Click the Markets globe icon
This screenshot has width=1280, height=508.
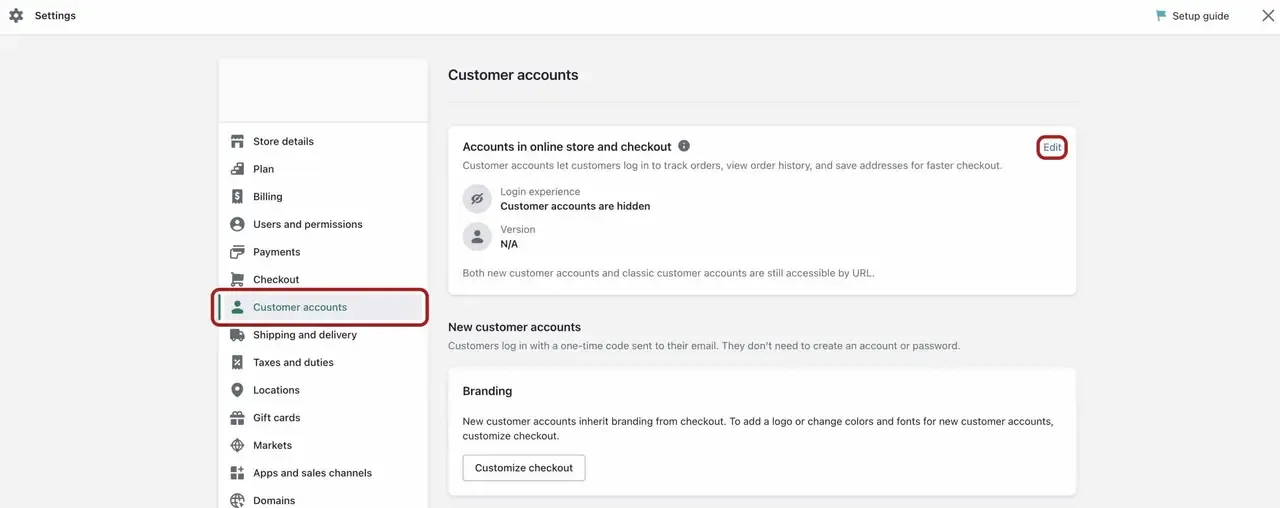pyautogui.click(x=237, y=445)
